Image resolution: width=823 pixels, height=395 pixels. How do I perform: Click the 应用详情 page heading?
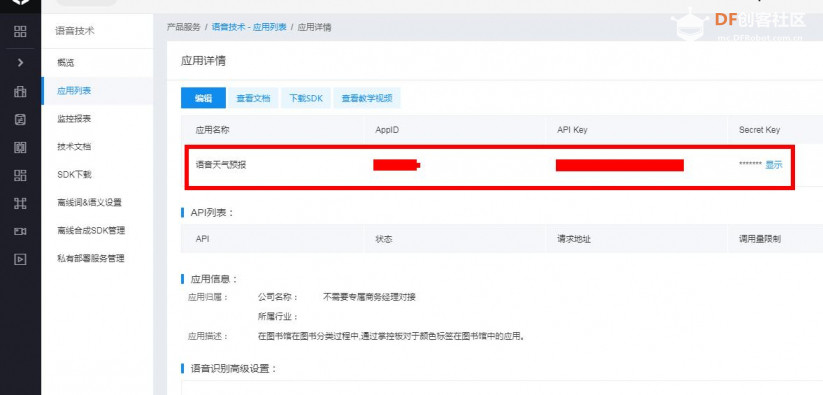[203, 61]
